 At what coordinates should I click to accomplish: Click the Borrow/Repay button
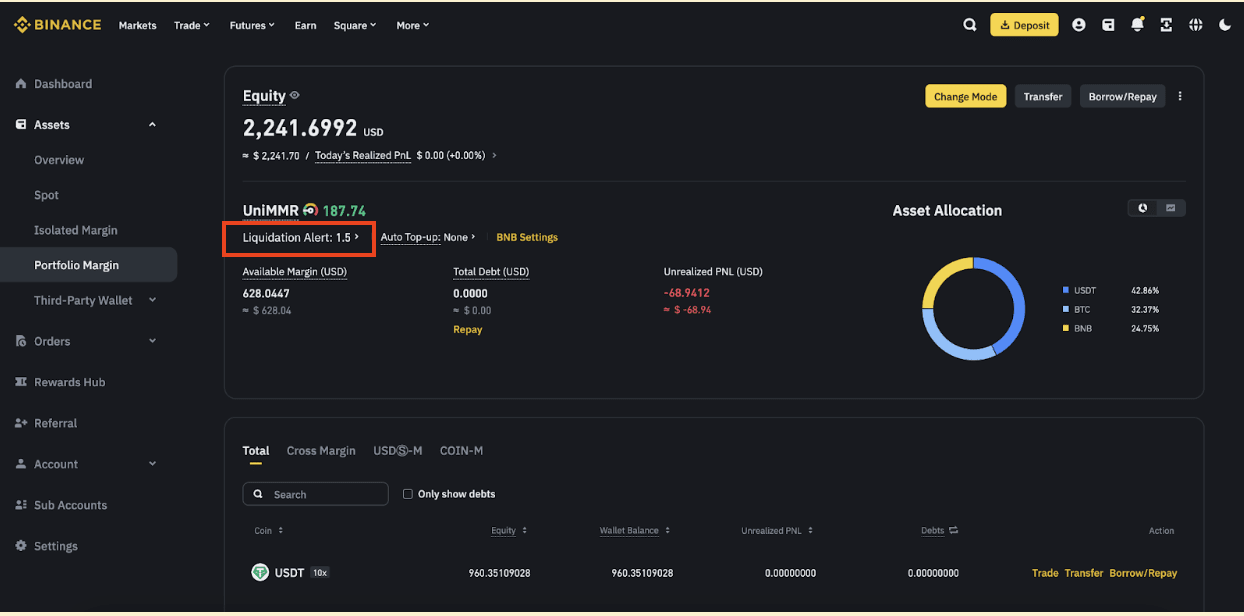pos(1122,95)
